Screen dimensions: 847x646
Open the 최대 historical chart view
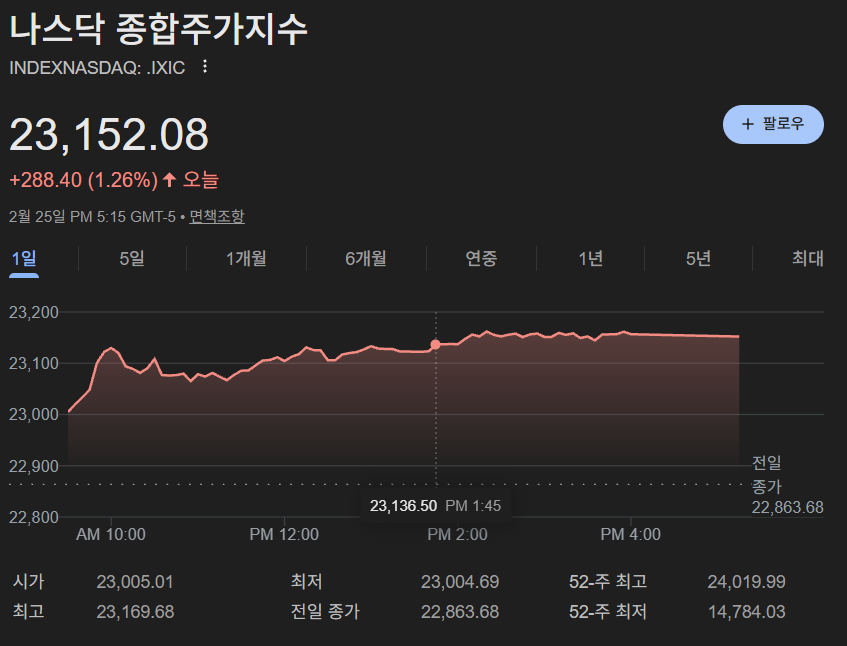pos(806,257)
